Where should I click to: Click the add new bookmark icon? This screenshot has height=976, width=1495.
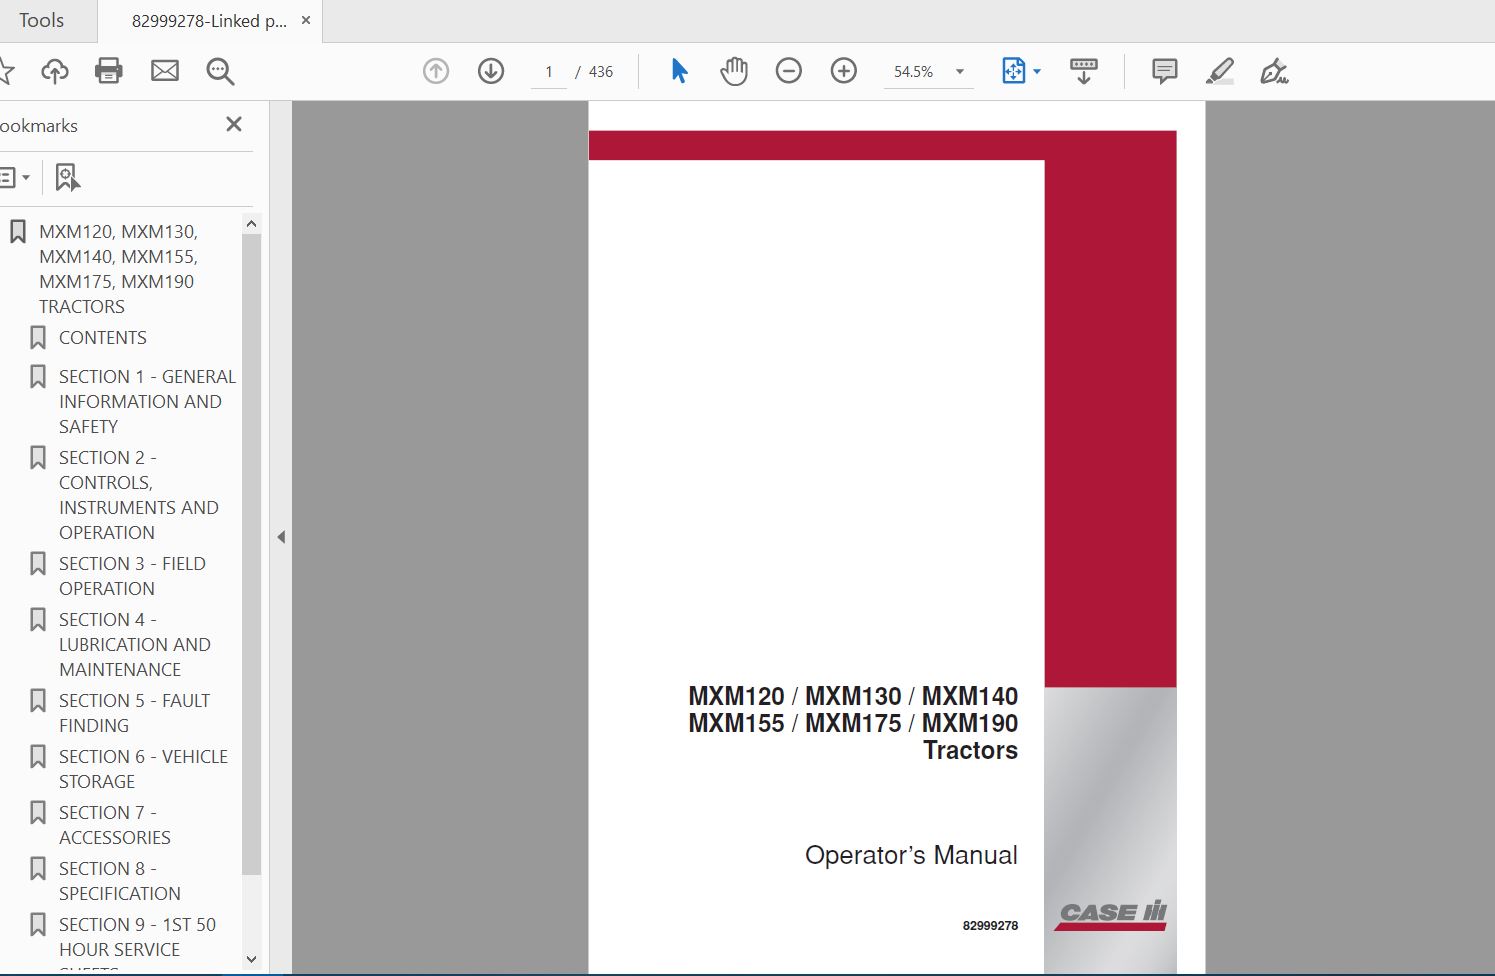67,178
